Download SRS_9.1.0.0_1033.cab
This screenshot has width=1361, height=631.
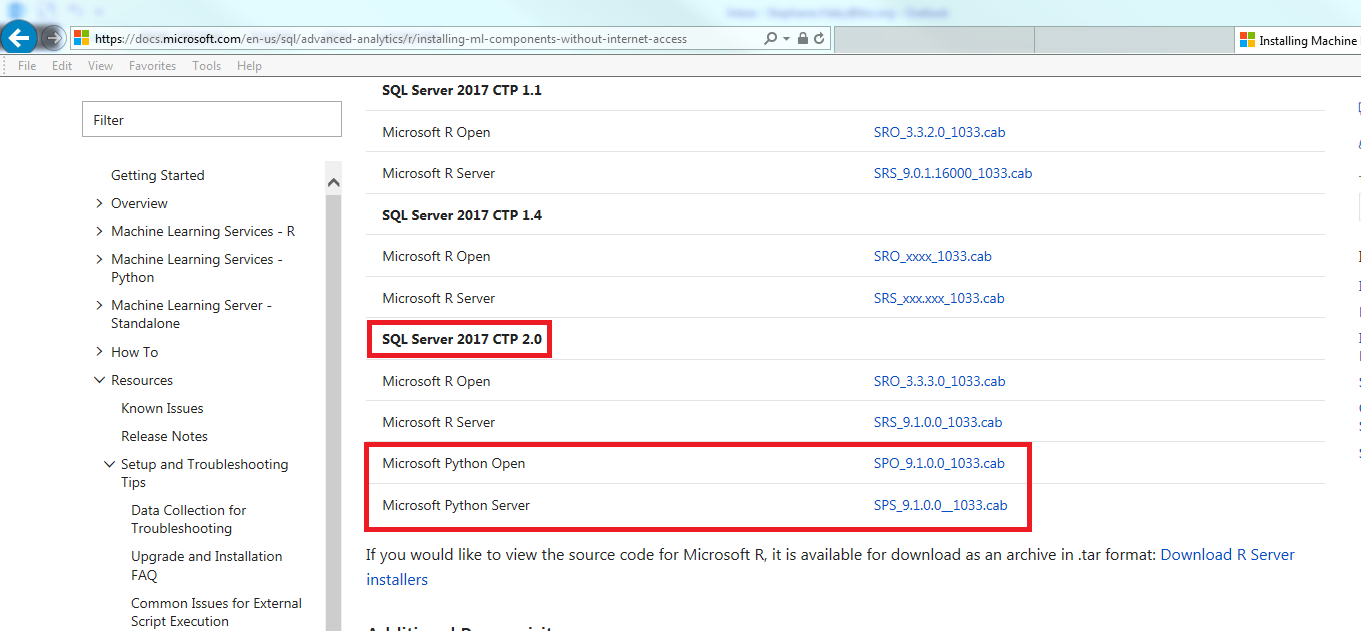pos(937,422)
